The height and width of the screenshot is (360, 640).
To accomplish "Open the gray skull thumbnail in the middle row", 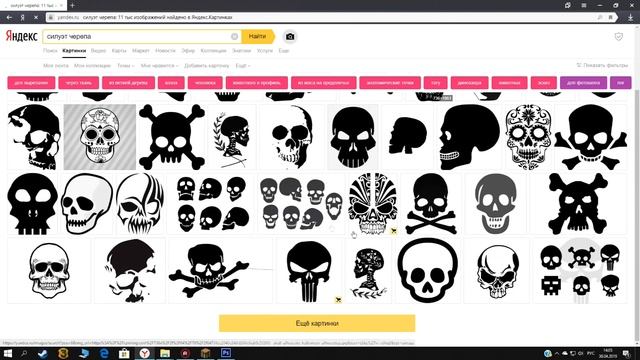I will pyautogui.click(x=496, y=204).
